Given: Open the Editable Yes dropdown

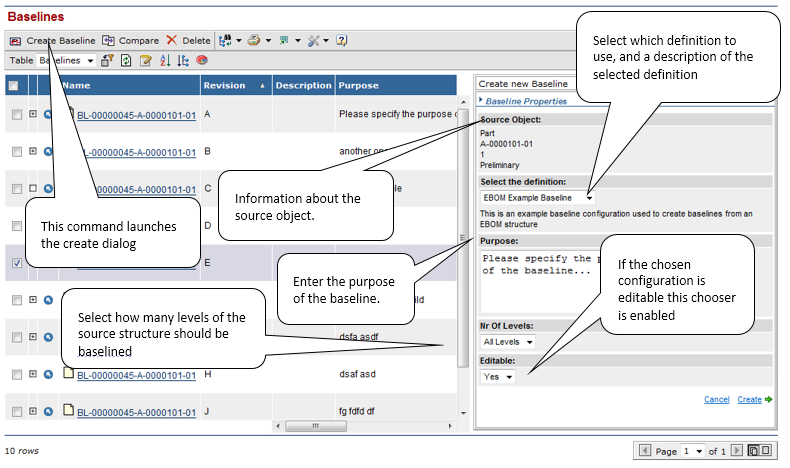Looking at the screenshot, I should tap(498, 377).
